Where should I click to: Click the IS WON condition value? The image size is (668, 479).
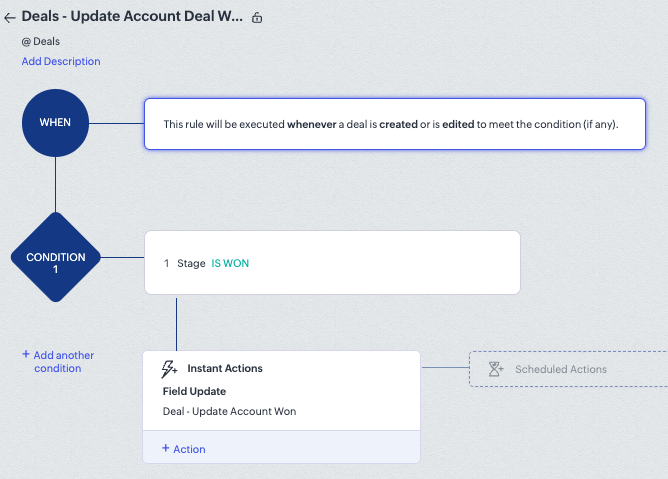[230, 263]
